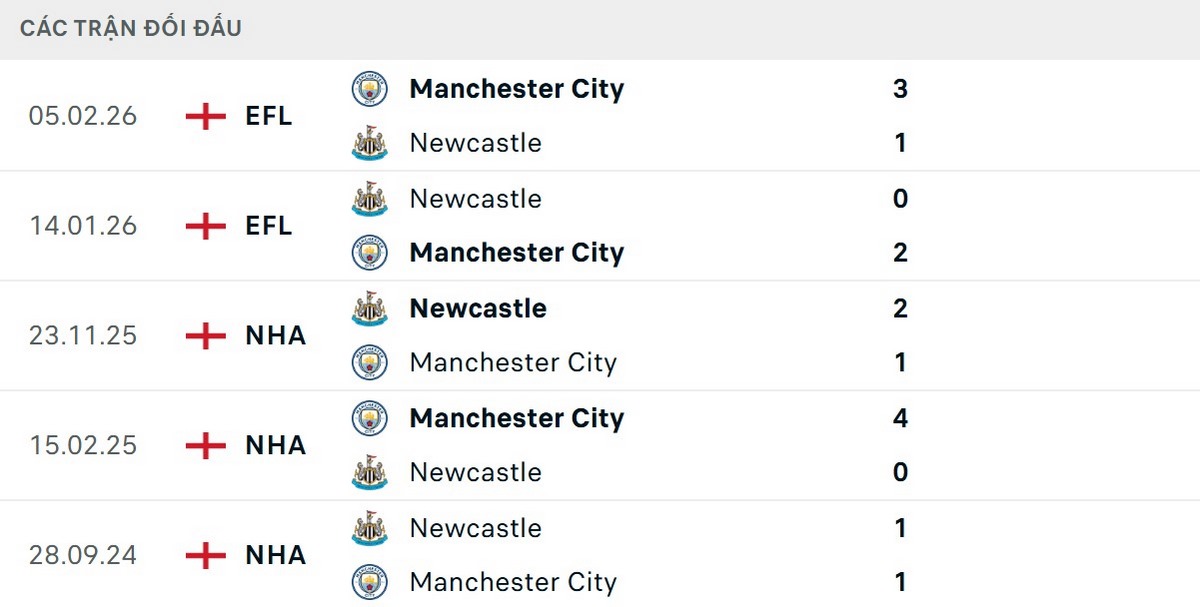Click the England flag icon next to EFL

pos(204,116)
